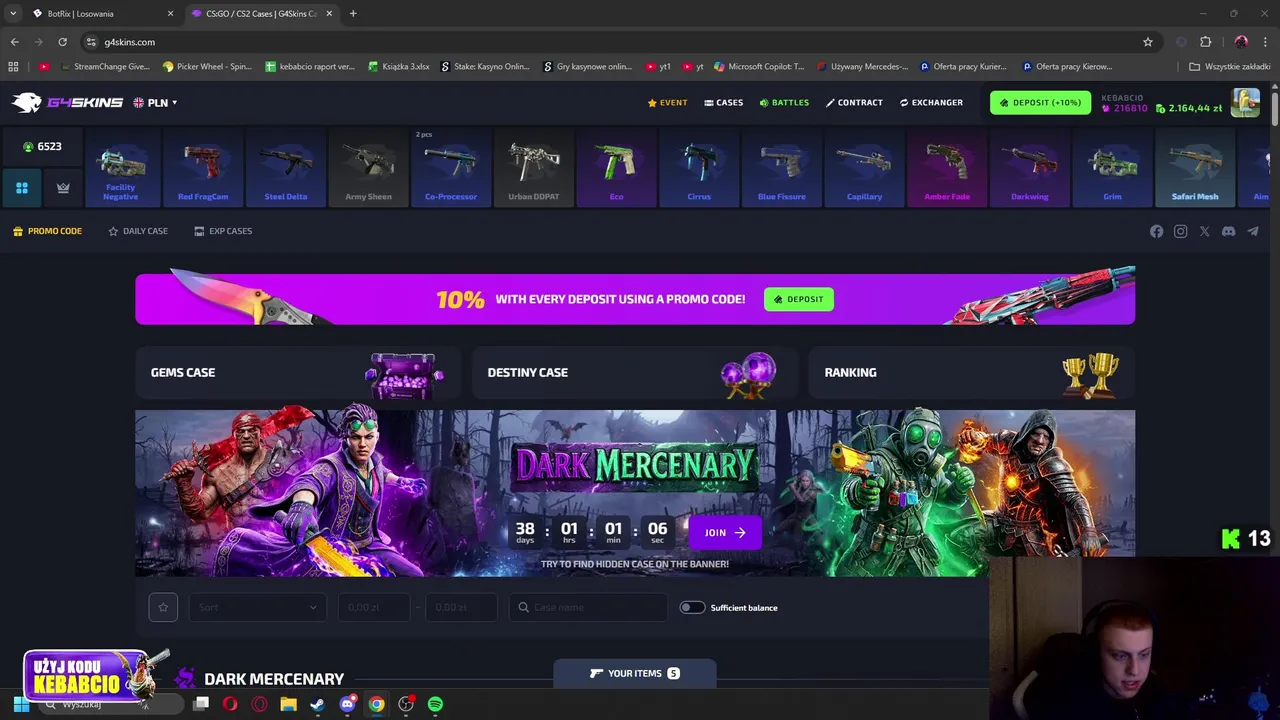
Task: Click the DEPOSIT button in promo banner
Action: [799, 299]
